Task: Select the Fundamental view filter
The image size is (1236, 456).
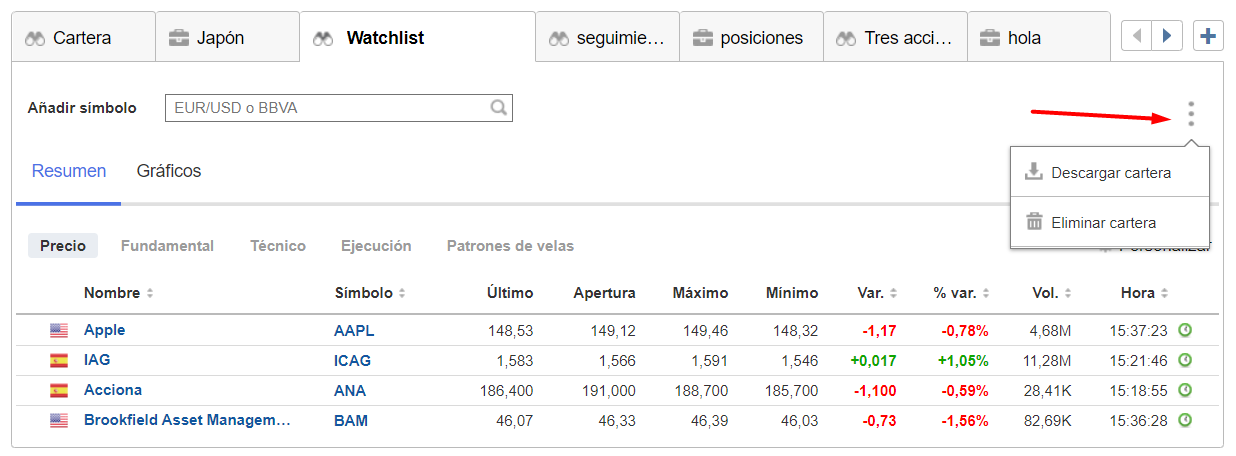Action: point(167,246)
